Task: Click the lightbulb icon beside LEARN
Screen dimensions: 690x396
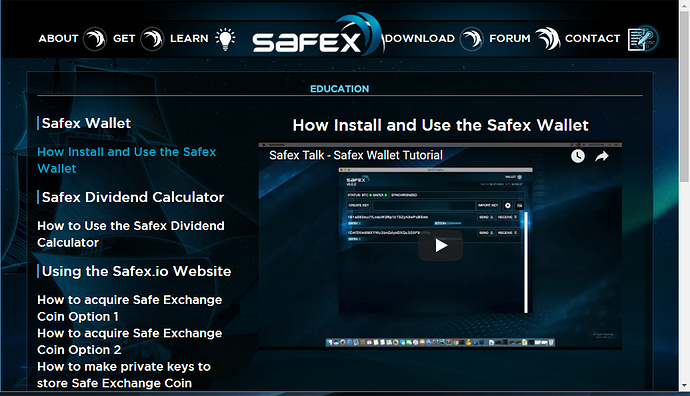Action: pos(225,39)
